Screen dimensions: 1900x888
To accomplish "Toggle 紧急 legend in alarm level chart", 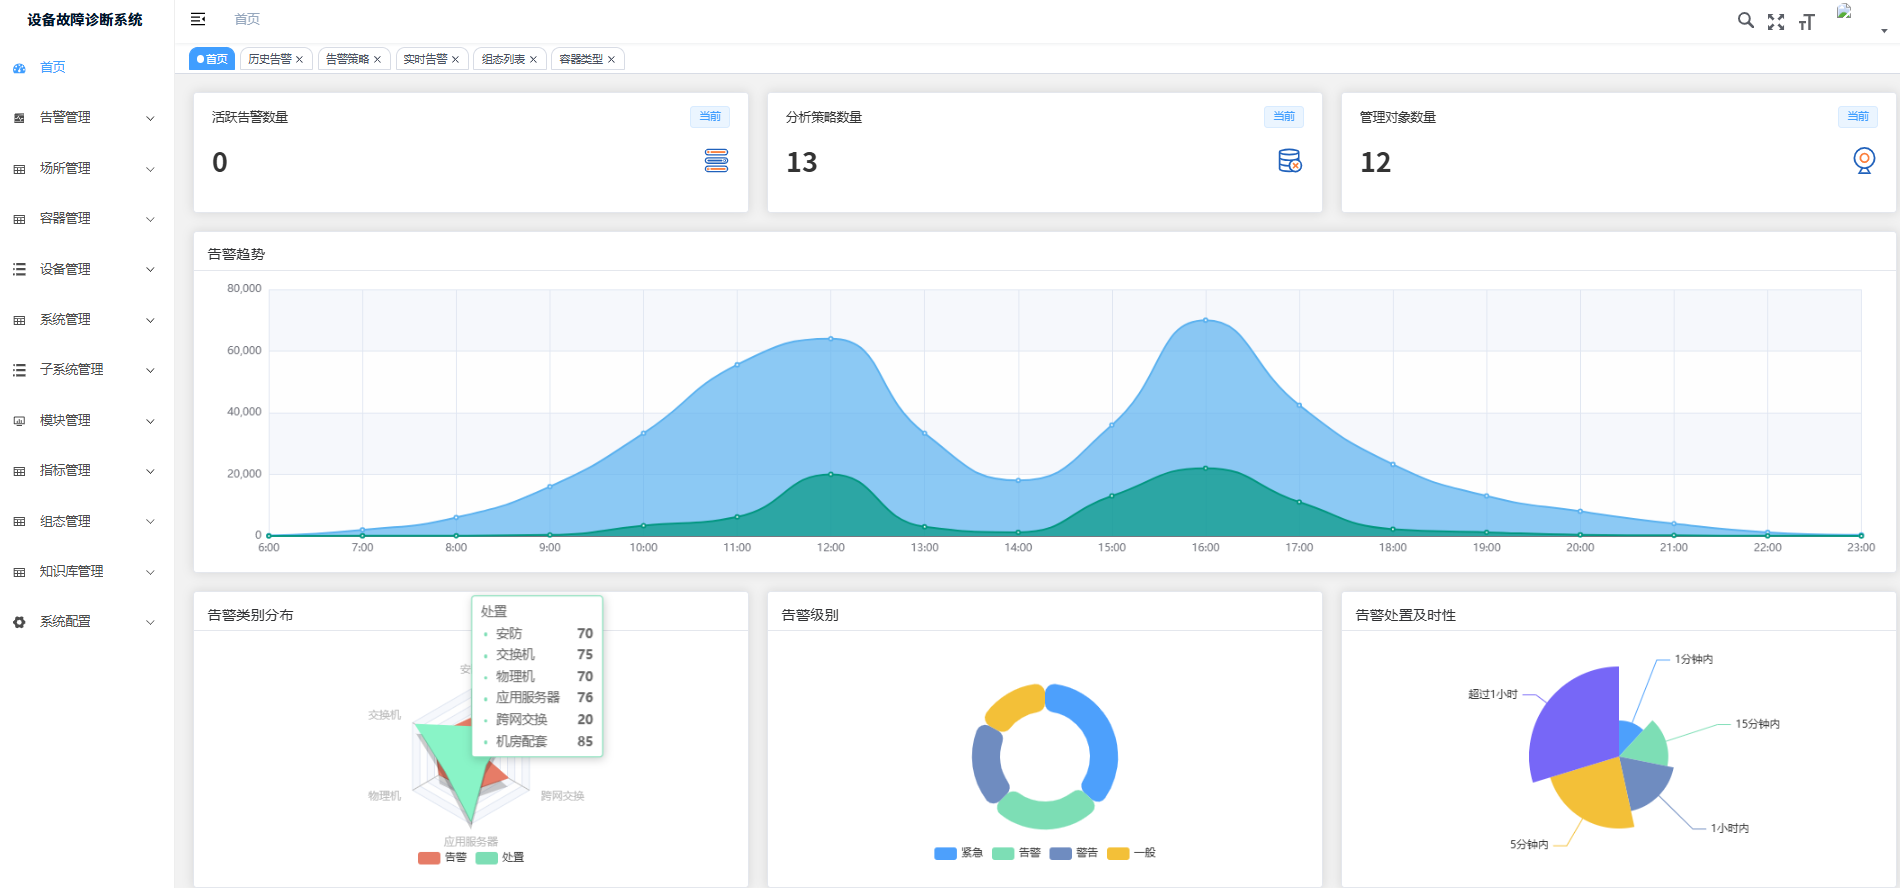I will click(958, 853).
